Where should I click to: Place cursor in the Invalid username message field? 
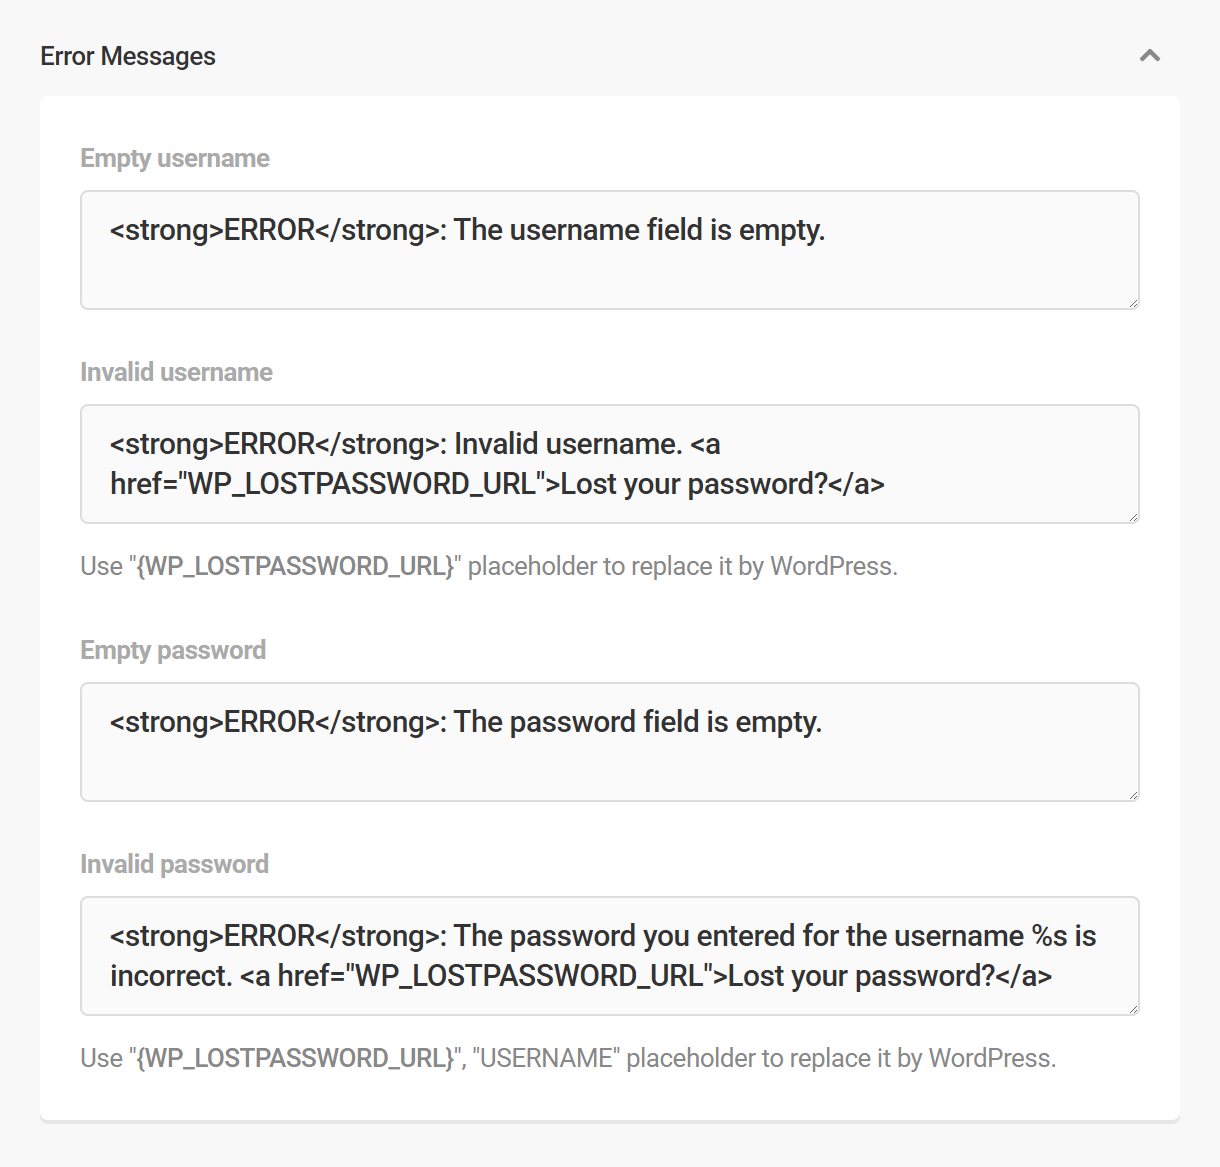pos(609,464)
